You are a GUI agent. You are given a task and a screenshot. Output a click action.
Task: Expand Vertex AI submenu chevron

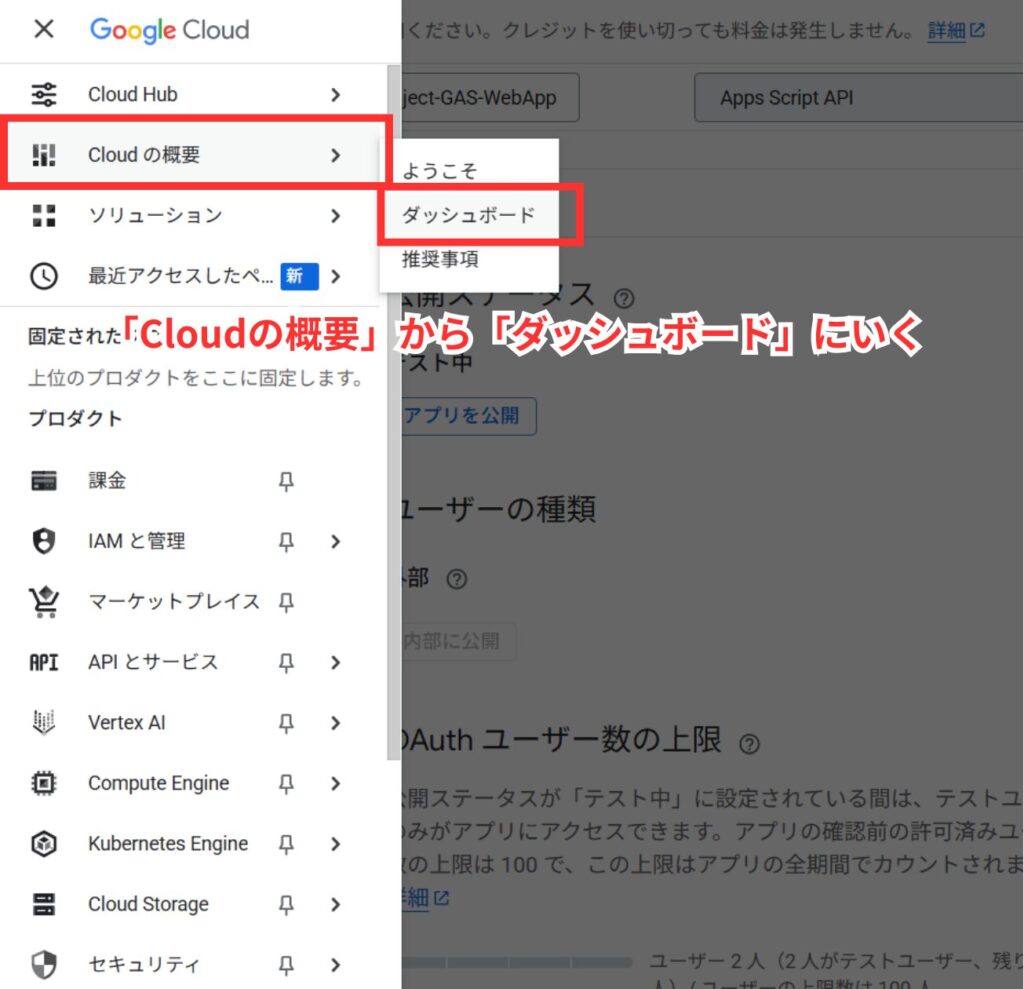336,722
